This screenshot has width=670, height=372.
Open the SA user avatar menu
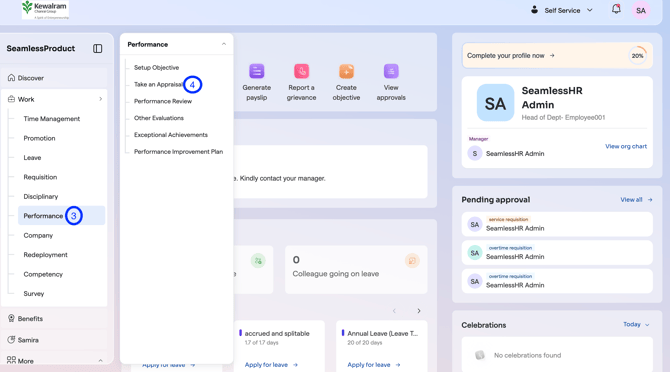pos(641,10)
